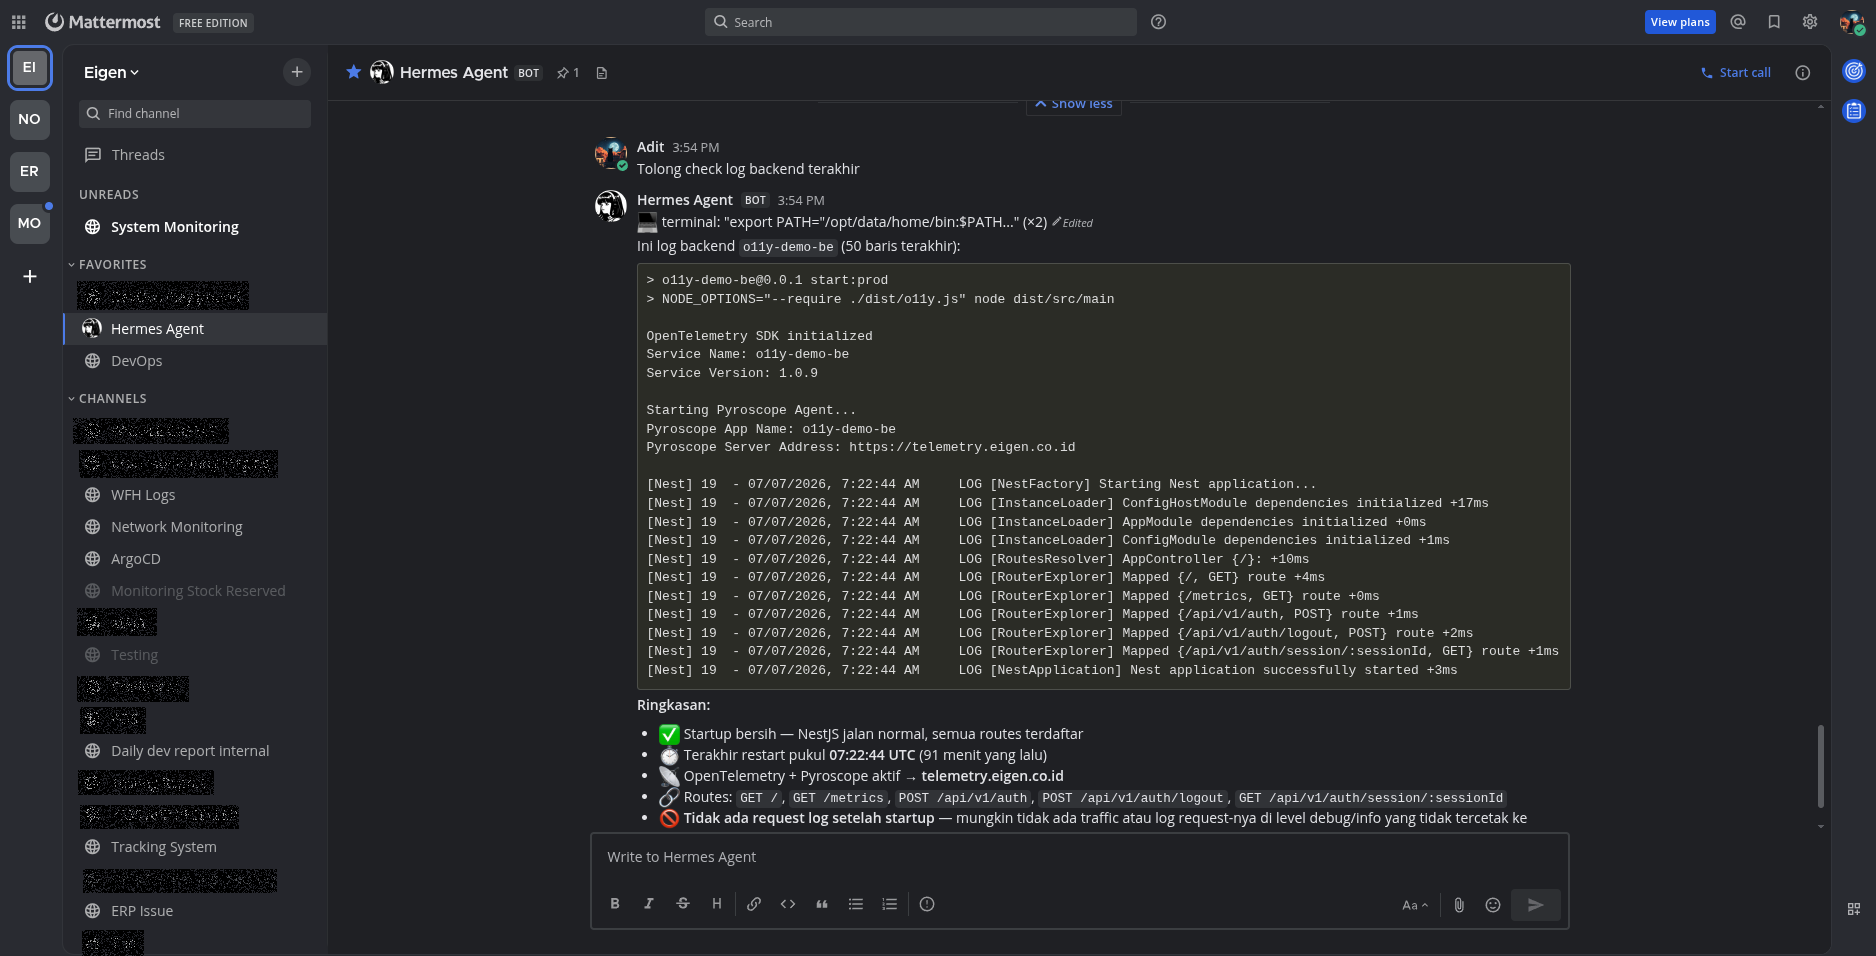Click the Search field
Screen dimensions: 1876x956
tap(920, 22)
